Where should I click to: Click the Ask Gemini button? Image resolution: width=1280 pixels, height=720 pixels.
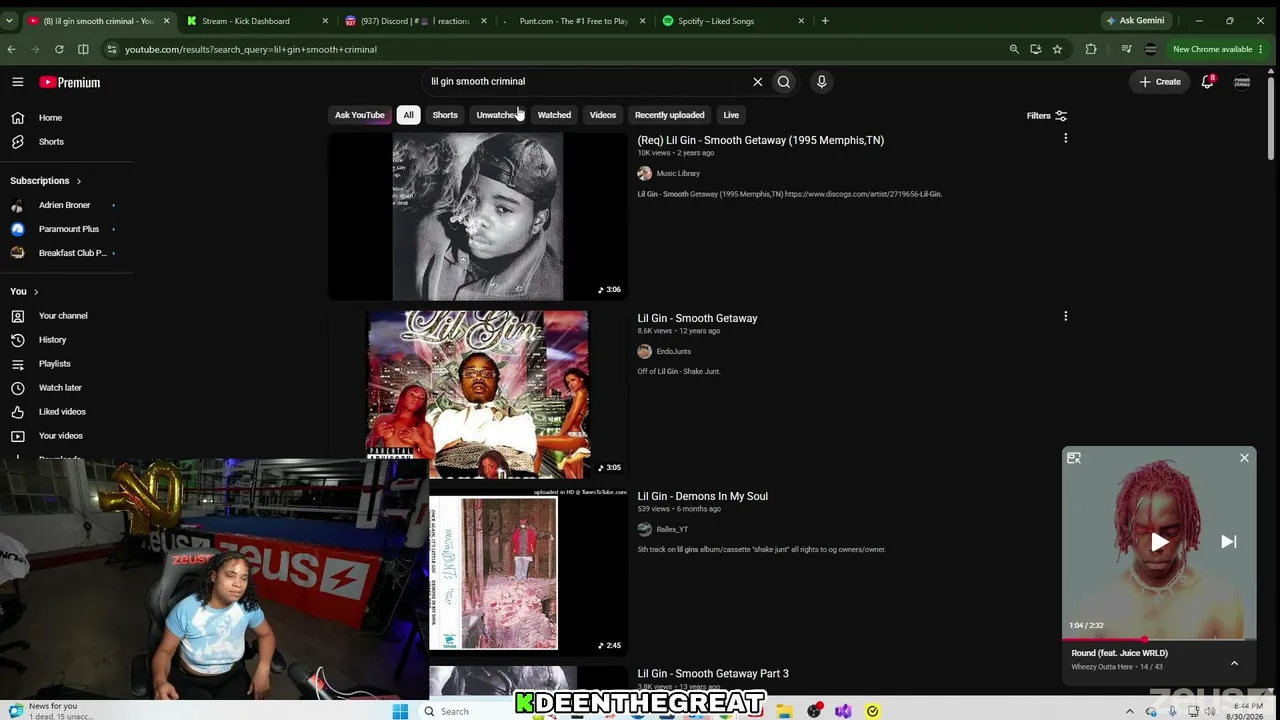pos(1135,21)
